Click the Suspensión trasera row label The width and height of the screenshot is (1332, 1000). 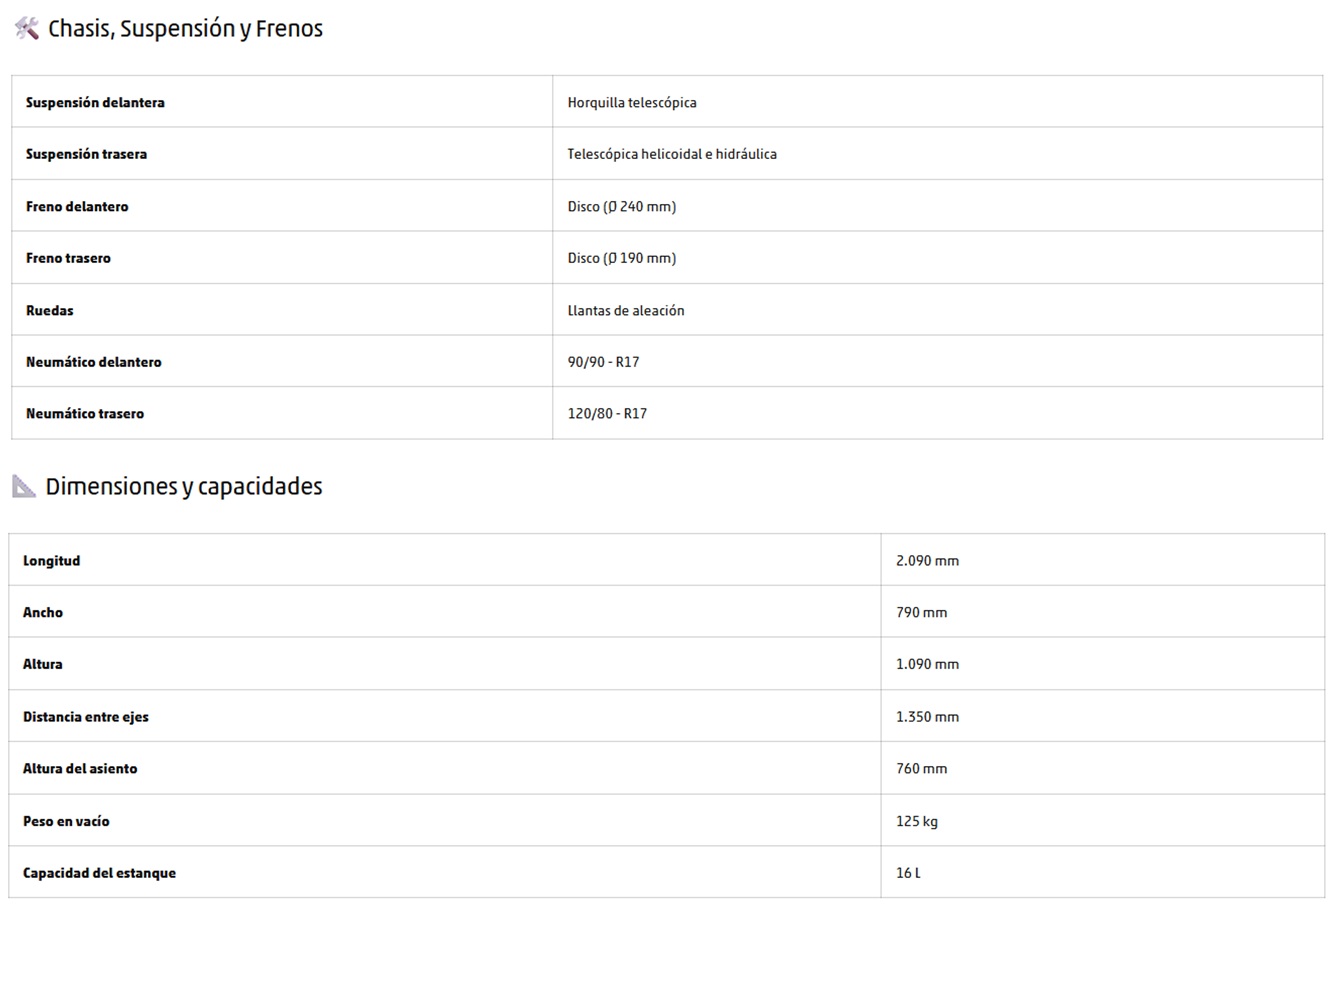[86, 154]
